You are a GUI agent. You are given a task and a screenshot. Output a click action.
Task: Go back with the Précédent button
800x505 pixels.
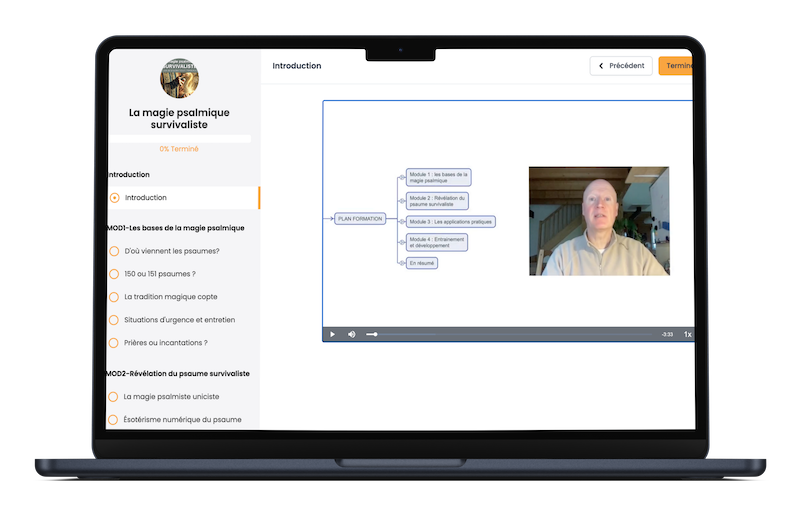(x=621, y=66)
